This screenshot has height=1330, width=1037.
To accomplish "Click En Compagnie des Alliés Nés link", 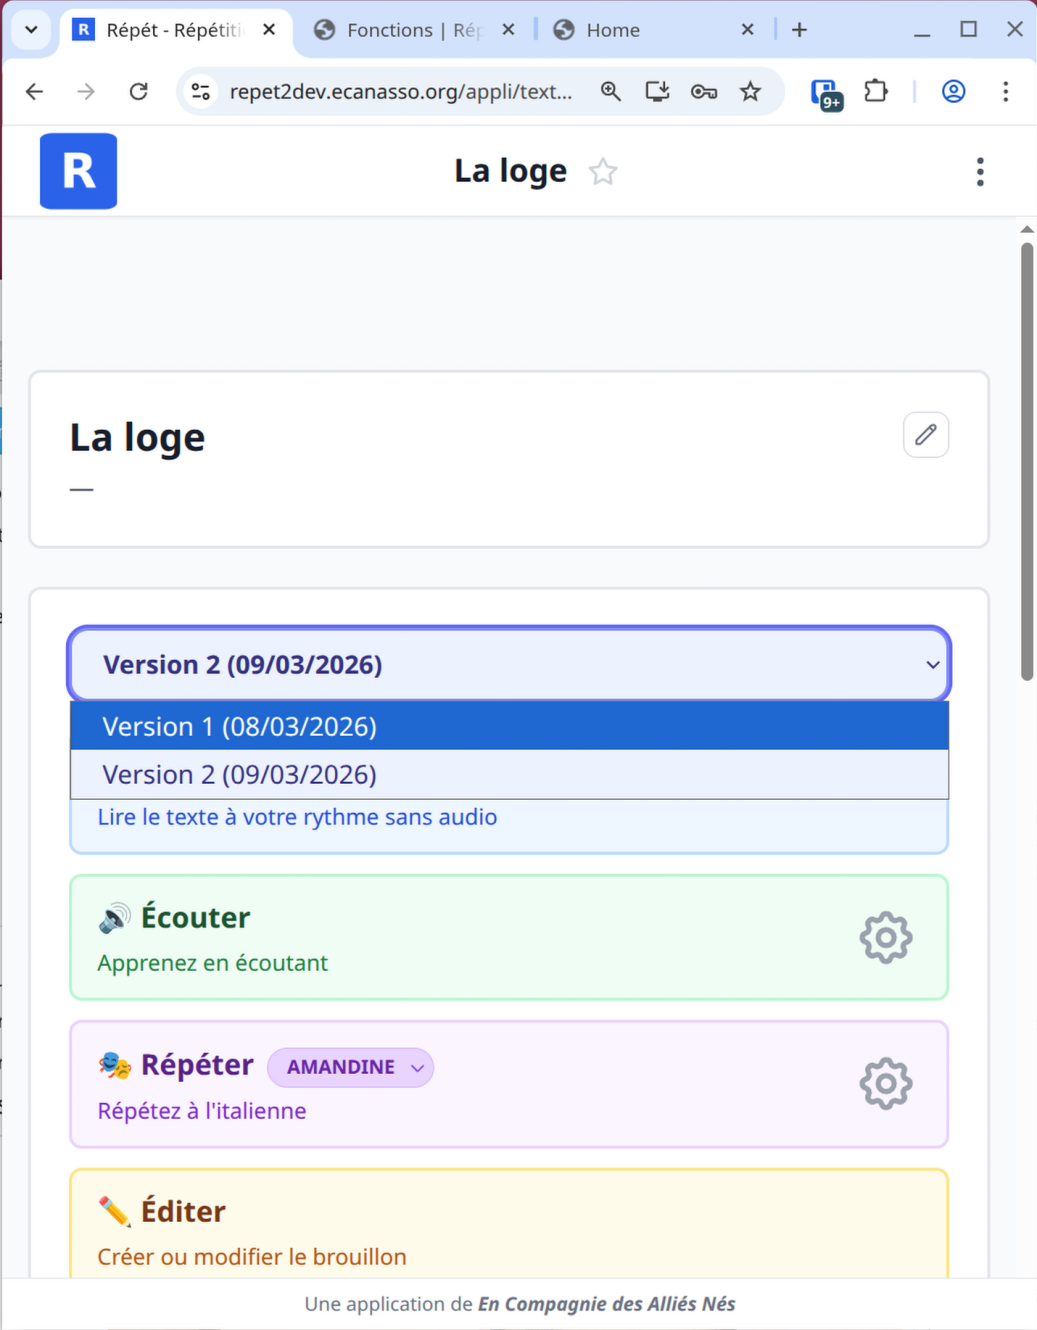I will 606,1304.
